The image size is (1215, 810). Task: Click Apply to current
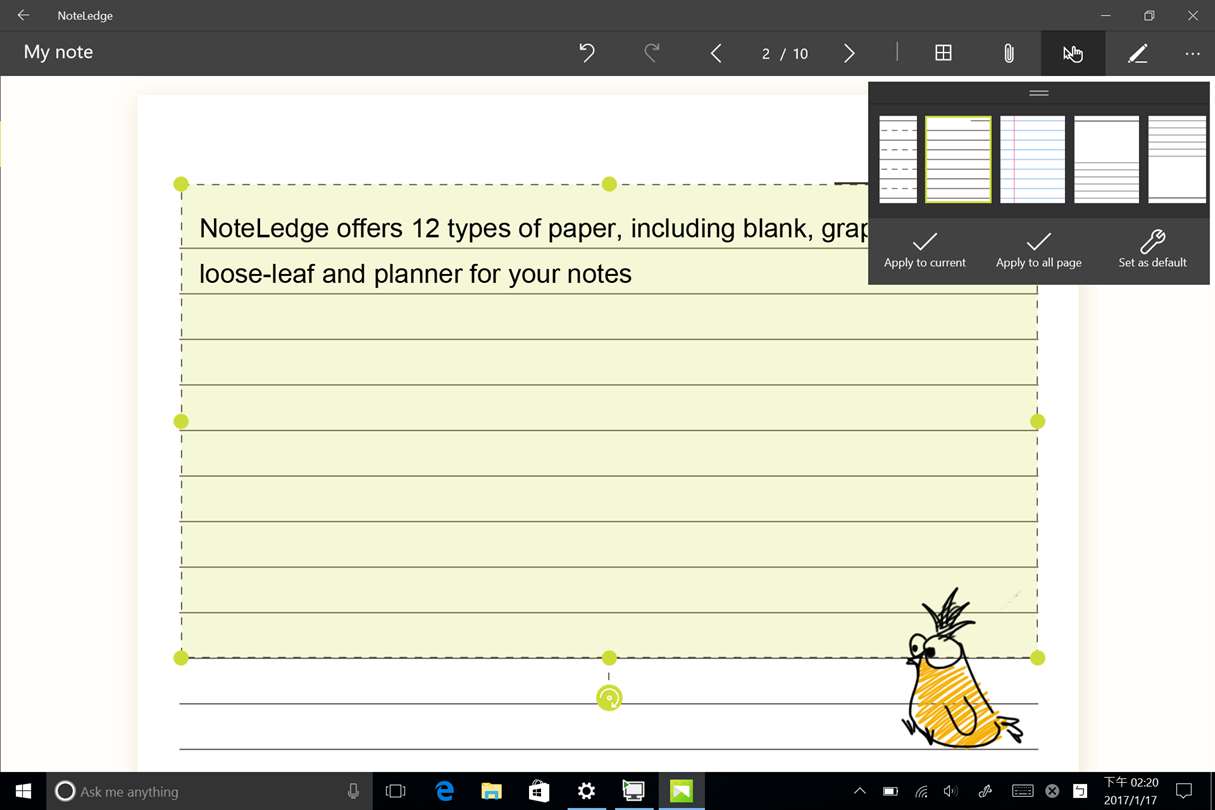coord(925,250)
